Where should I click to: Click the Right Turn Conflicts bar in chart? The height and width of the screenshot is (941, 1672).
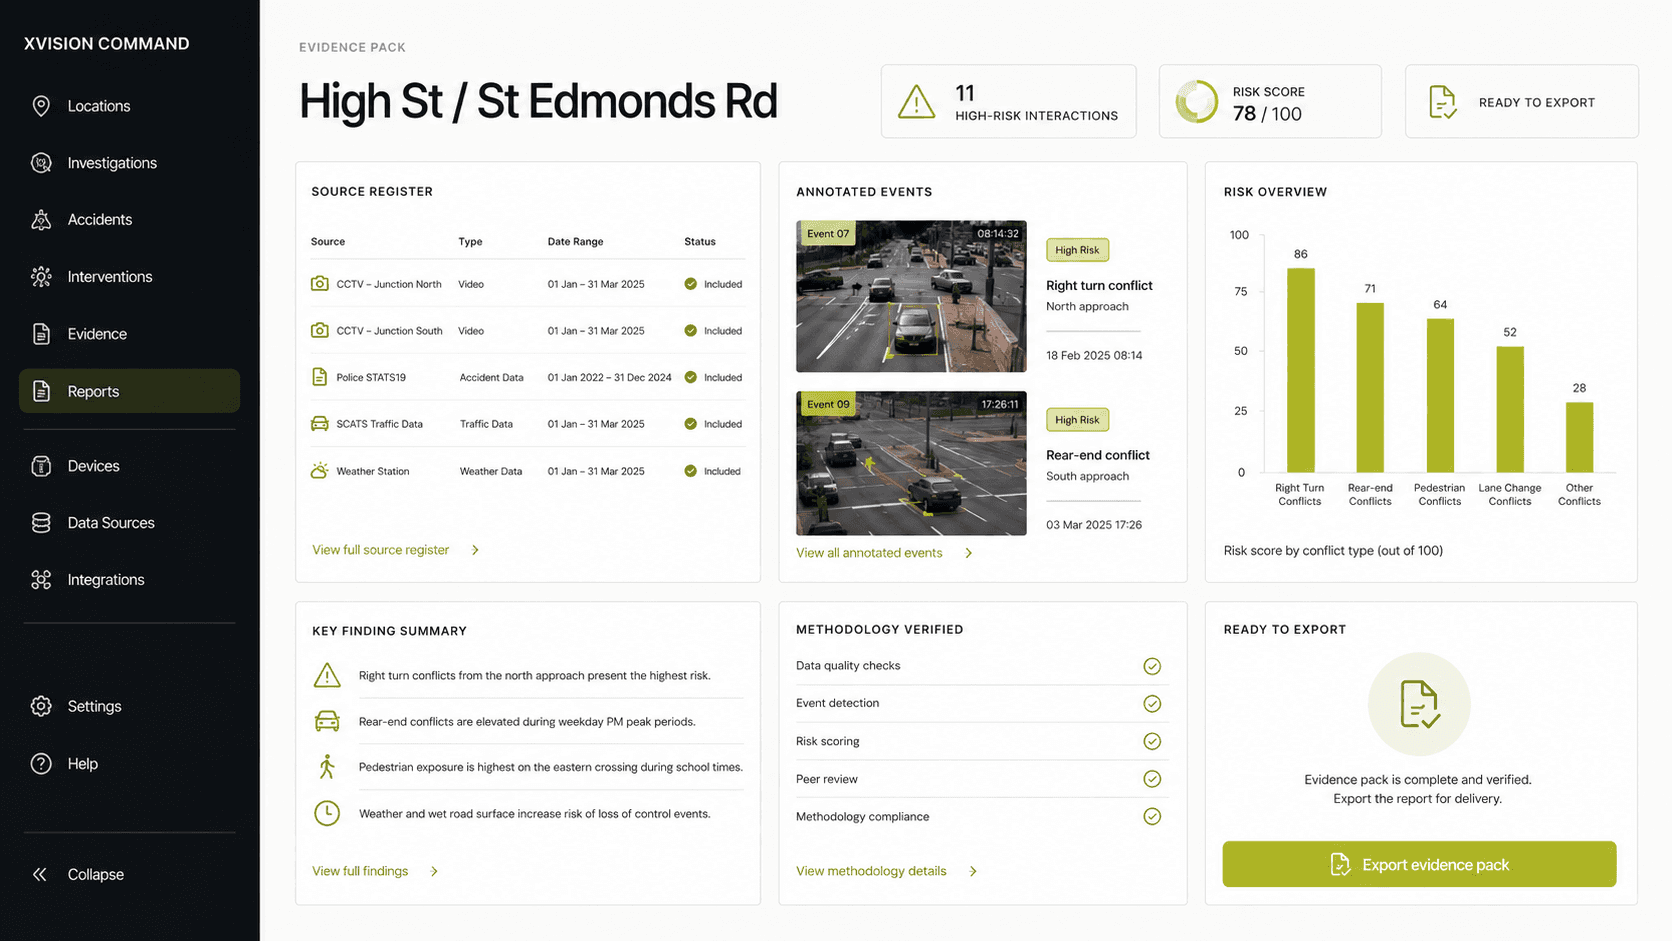click(x=1300, y=370)
